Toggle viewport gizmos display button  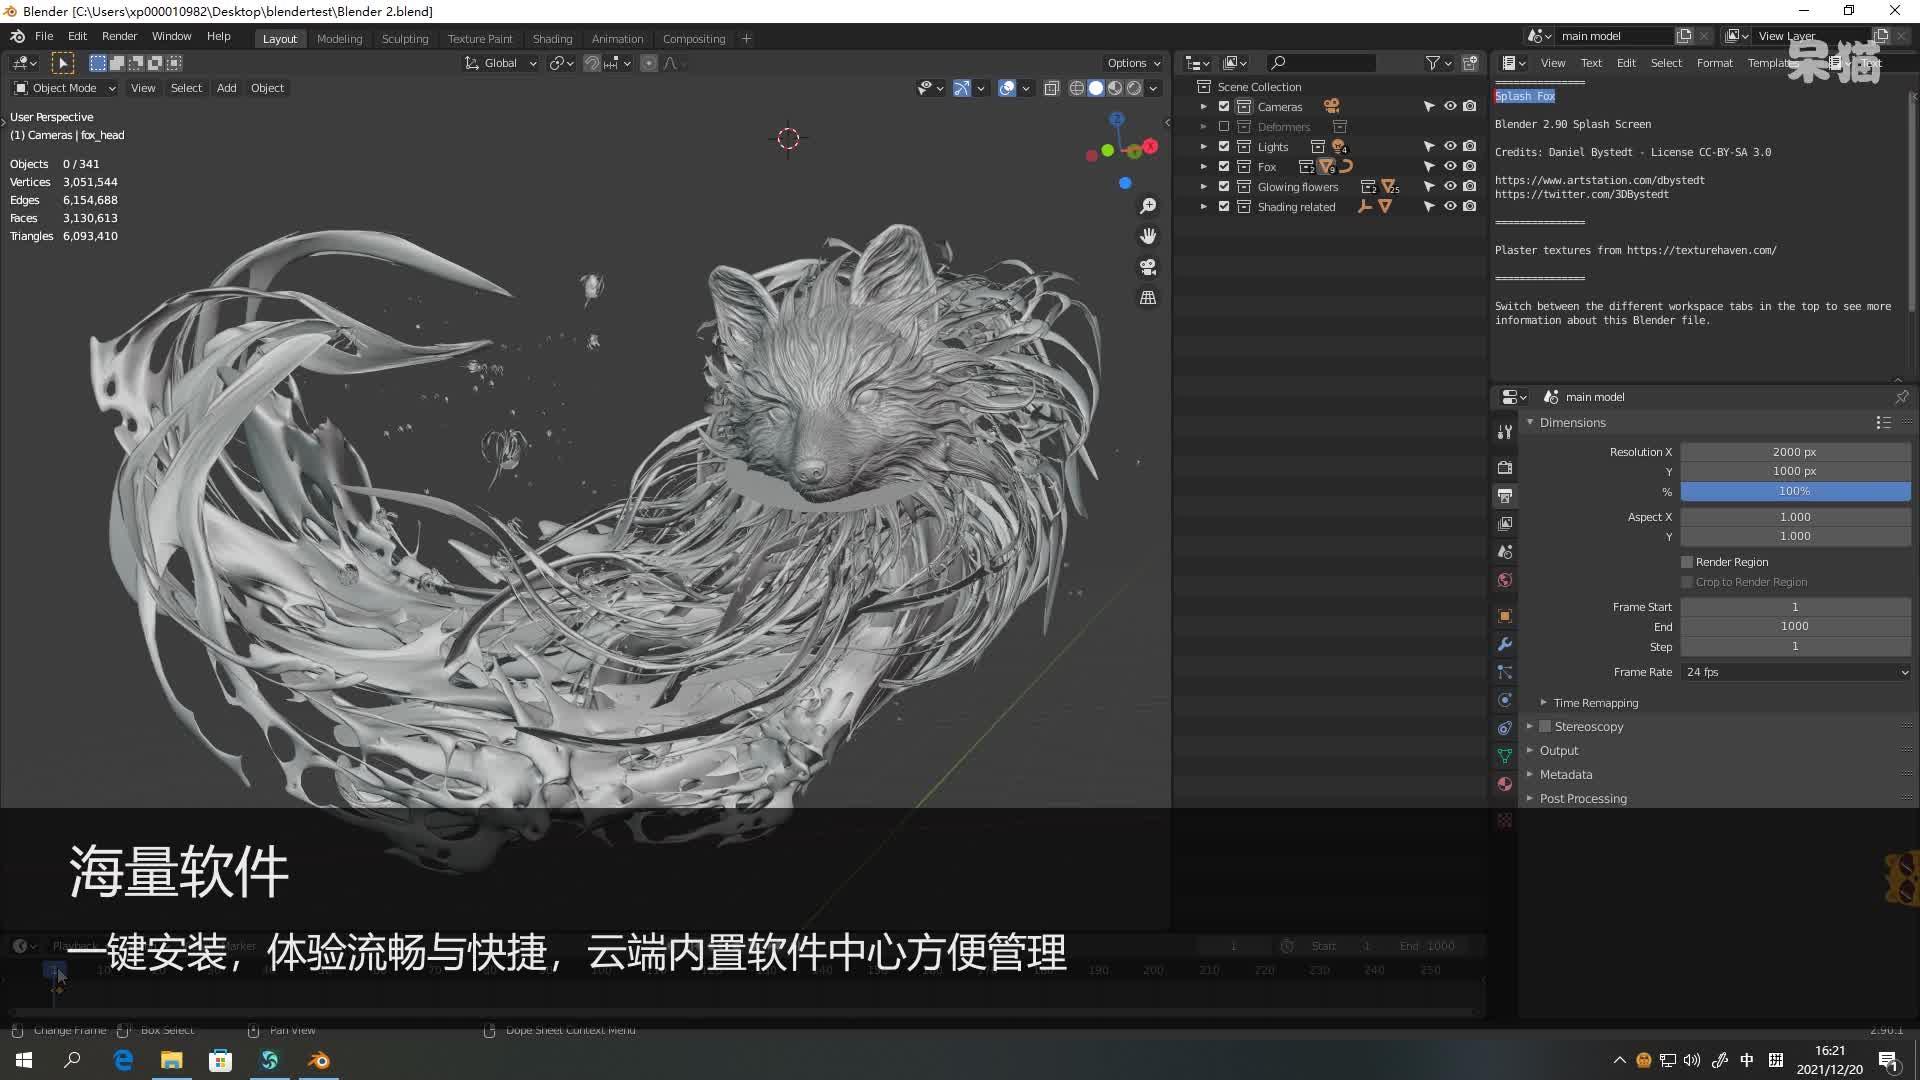pos(961,88)
